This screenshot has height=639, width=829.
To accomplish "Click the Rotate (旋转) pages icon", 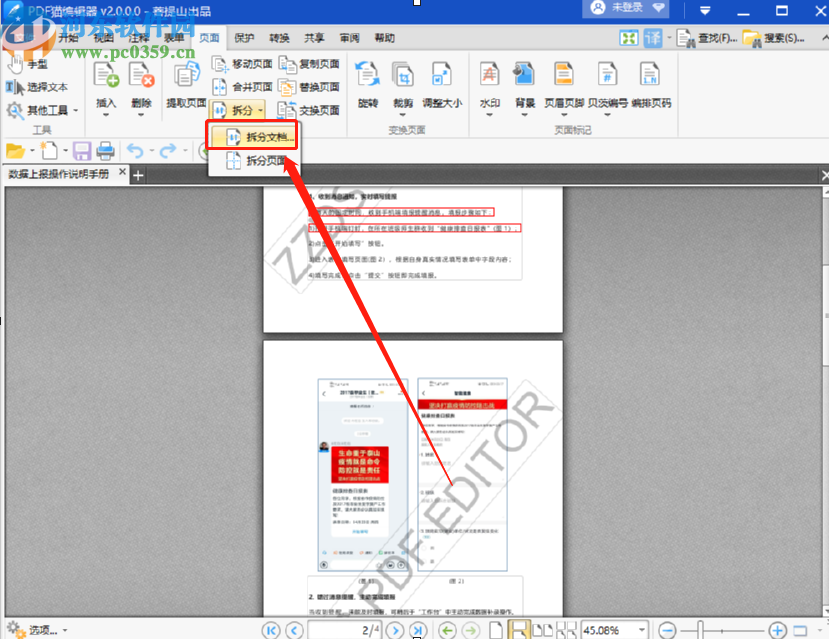I will [x=367, y=85].
